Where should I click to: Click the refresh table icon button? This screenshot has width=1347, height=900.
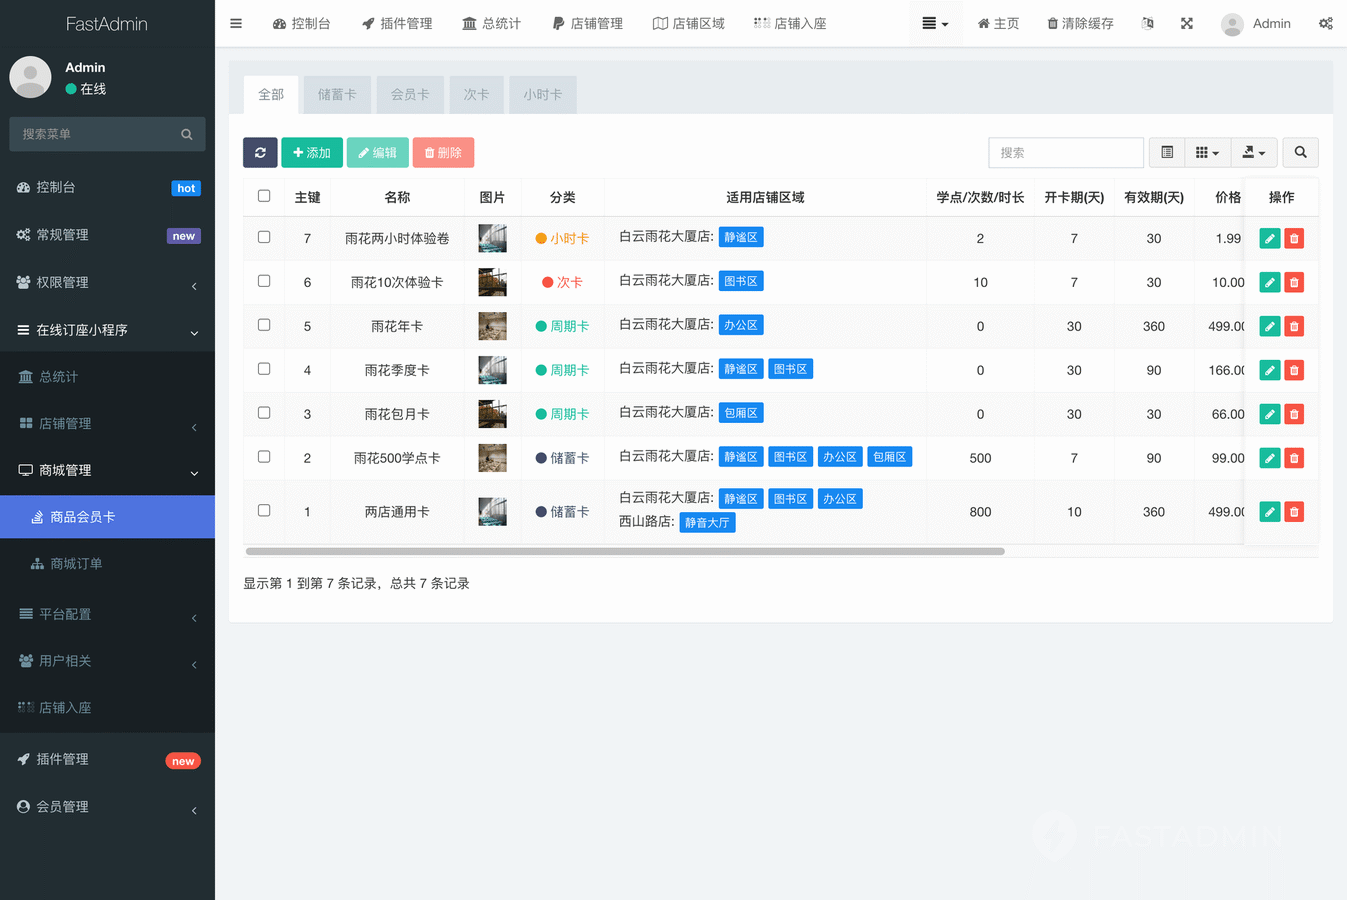pos(260,153)
